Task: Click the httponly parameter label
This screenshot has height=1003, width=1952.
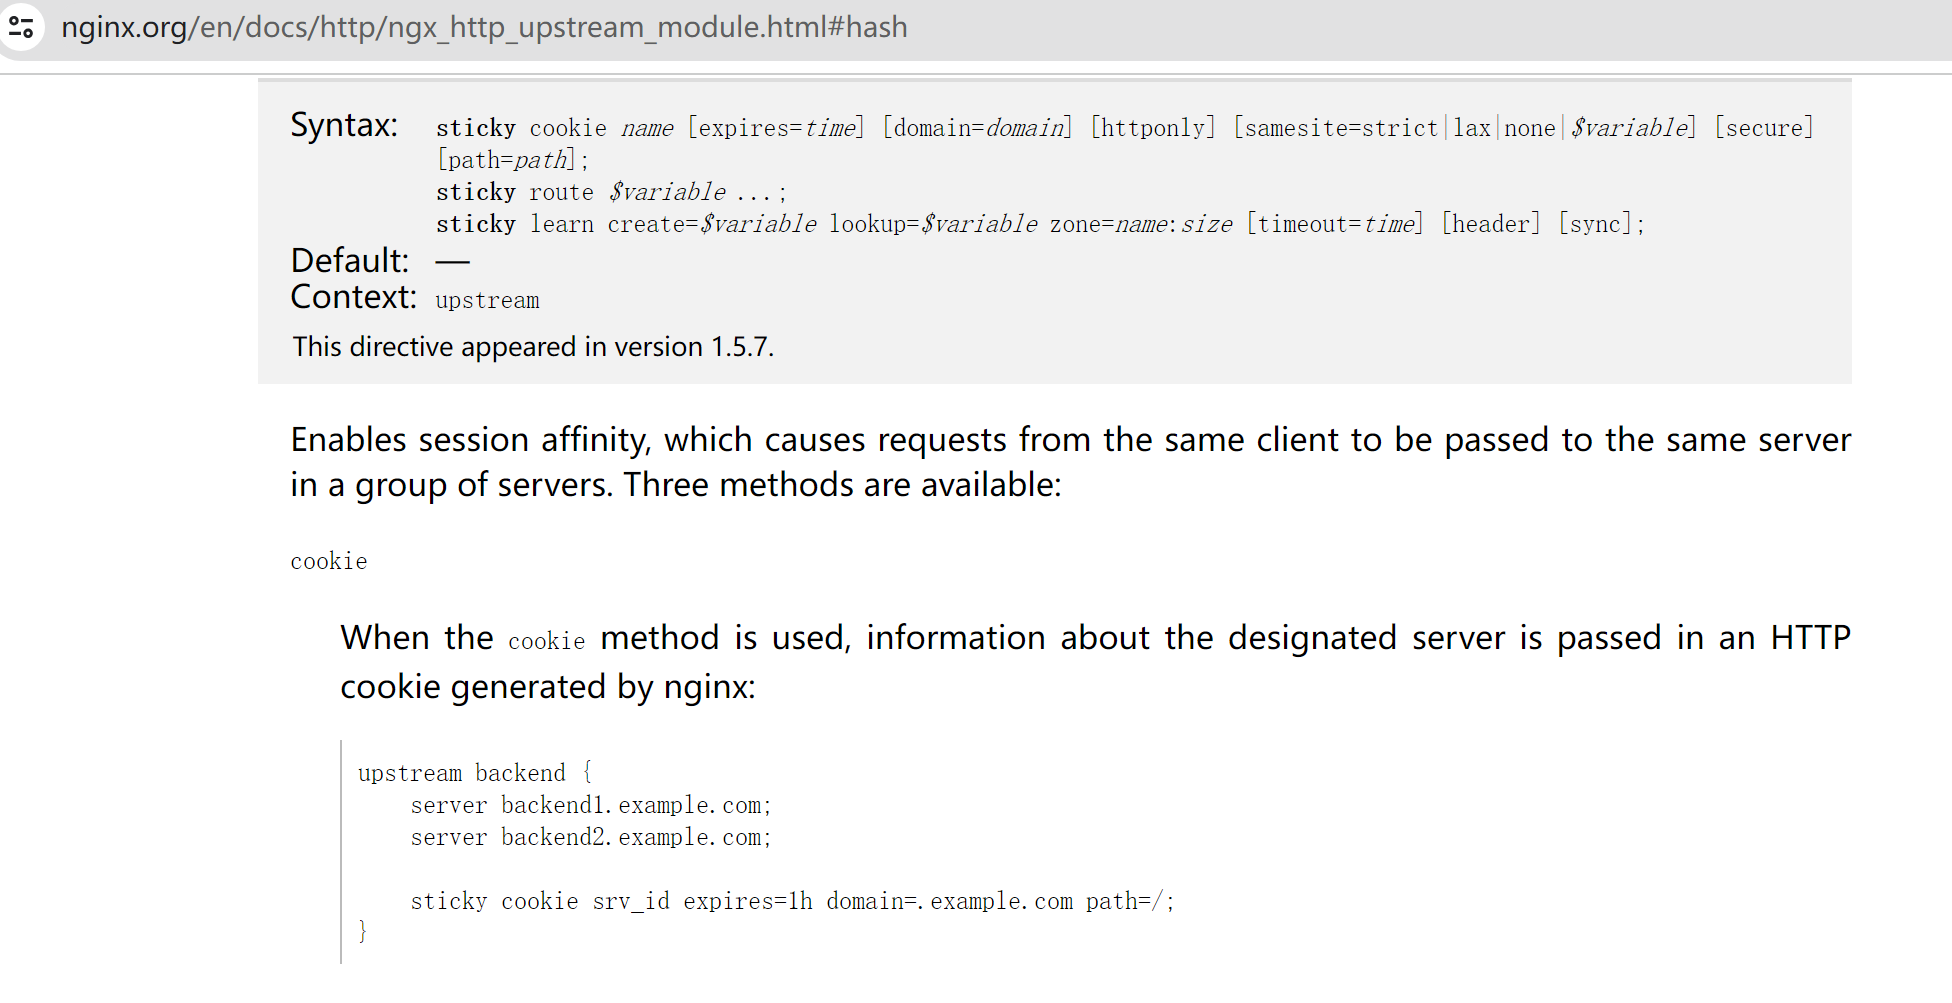Action: coord(1152,127)
